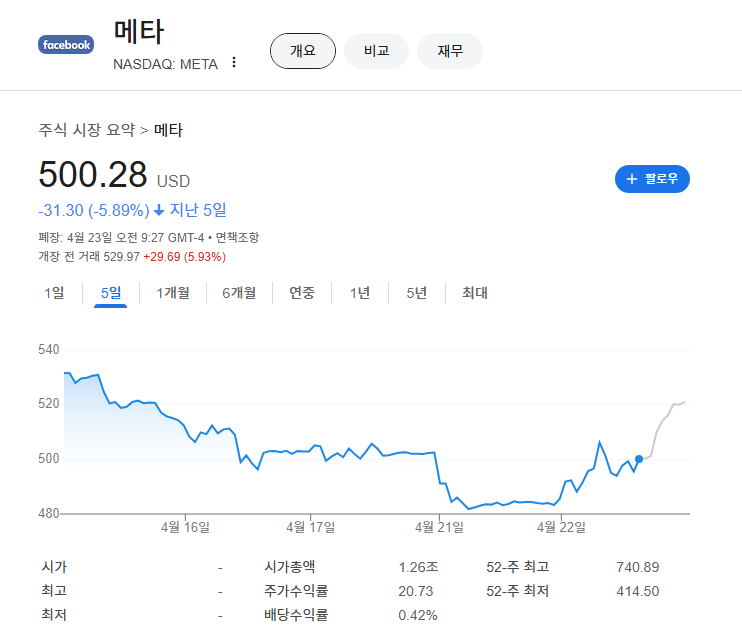
Task: Click the 414.50 value
Action: 637,591
